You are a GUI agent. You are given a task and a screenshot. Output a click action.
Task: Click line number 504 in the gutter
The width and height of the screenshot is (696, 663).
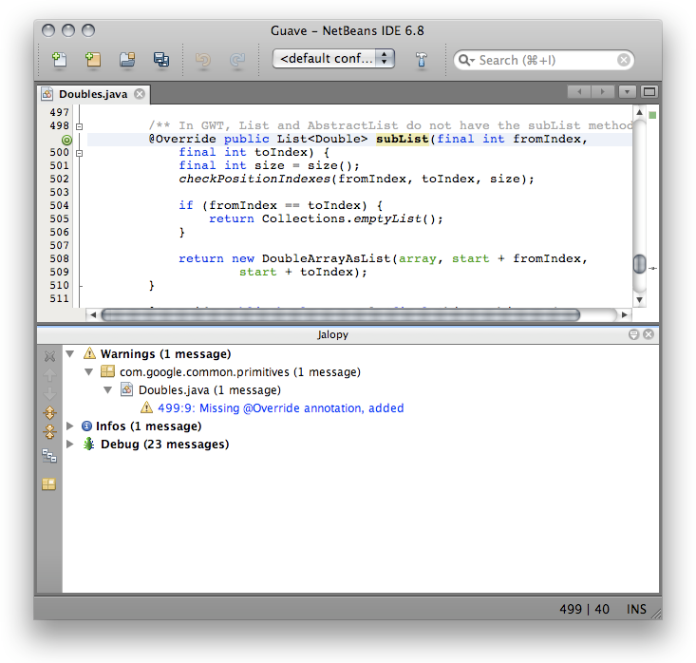coord(59,205)
